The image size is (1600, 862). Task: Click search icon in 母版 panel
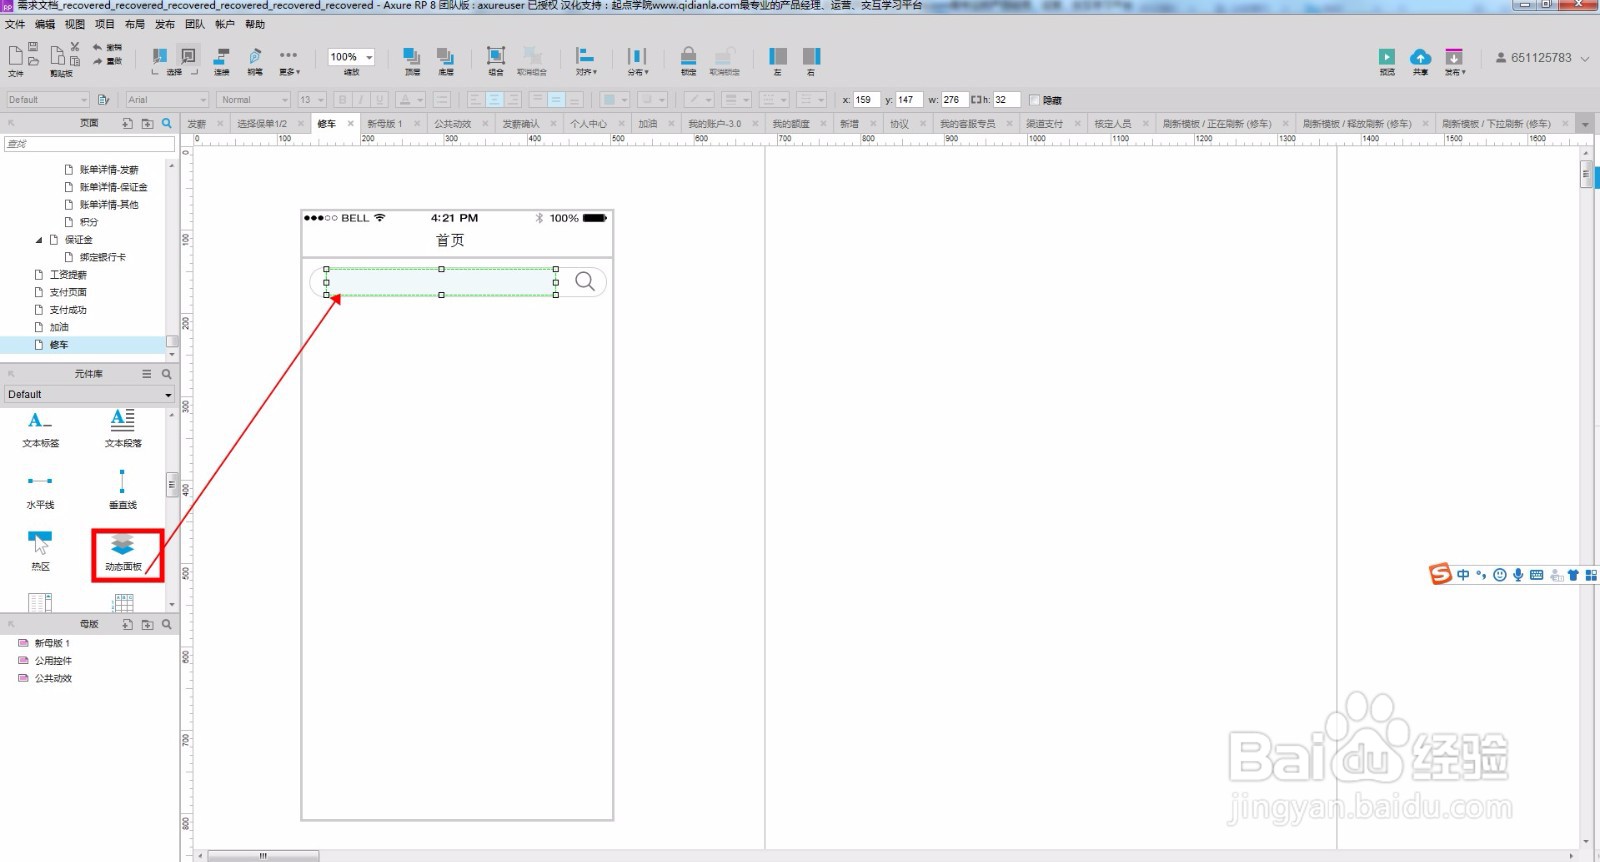click(166, 623)
